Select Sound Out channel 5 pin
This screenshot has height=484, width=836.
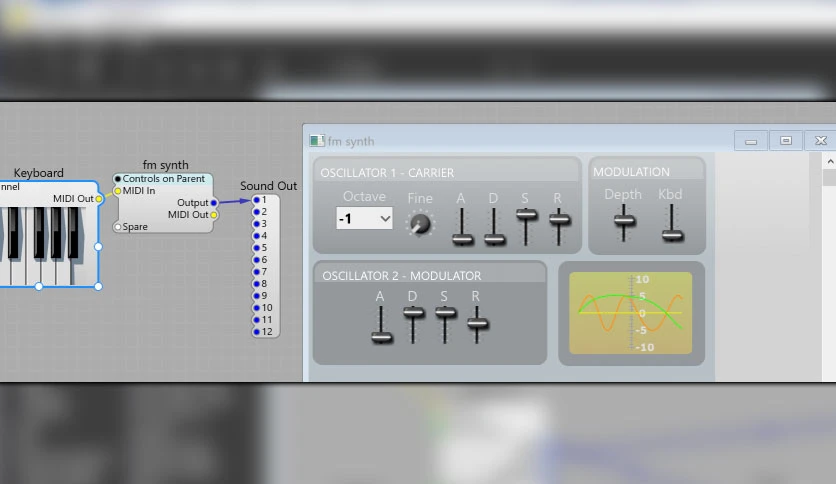[256, 248]
